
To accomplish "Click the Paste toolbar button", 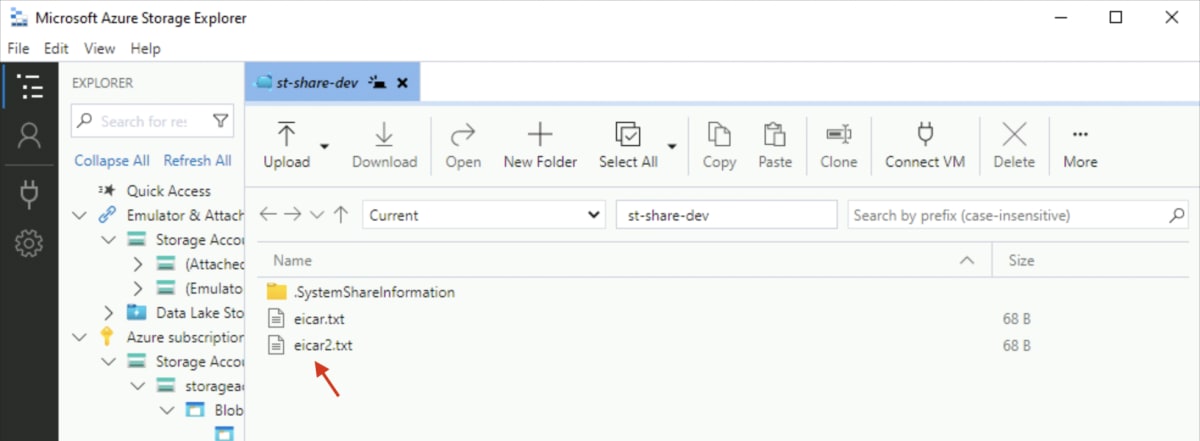I will pyautogui.click(x=775, y=145).
